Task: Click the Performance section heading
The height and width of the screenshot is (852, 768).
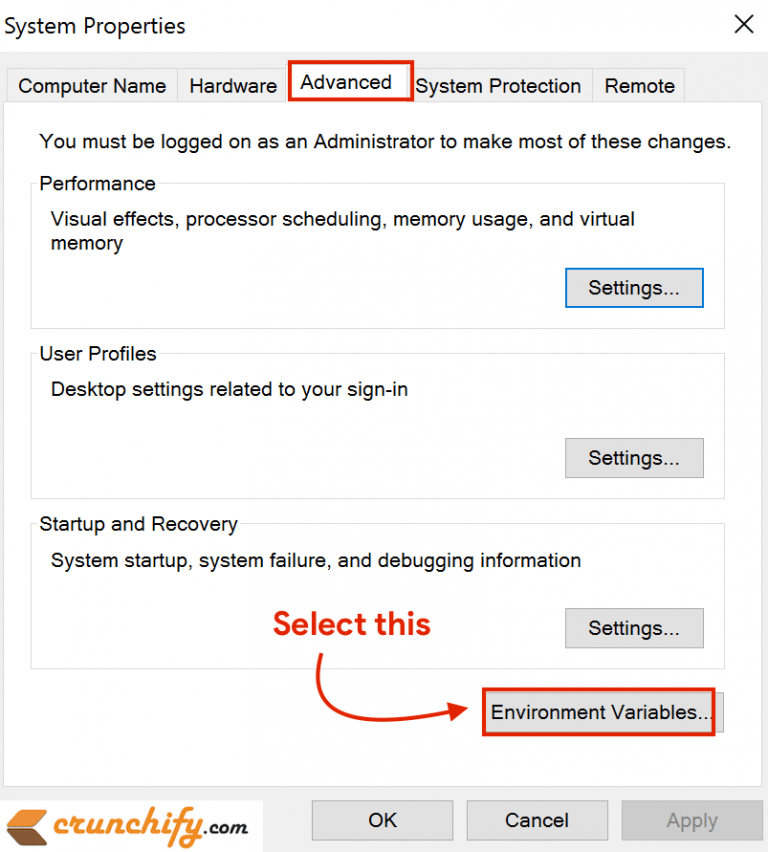Action: pos(97,183)
